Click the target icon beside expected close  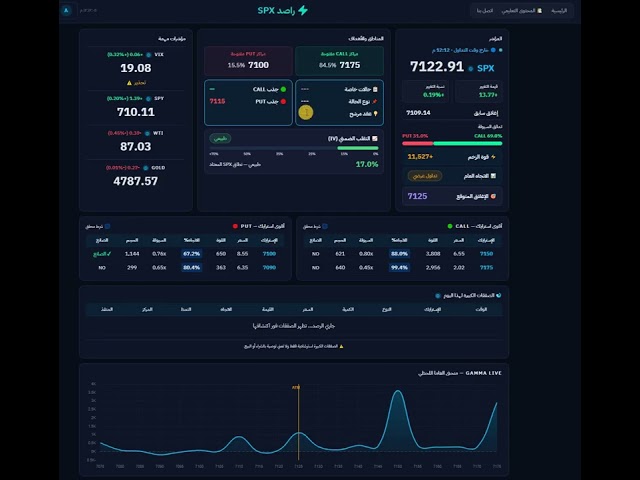coord(493,196)
